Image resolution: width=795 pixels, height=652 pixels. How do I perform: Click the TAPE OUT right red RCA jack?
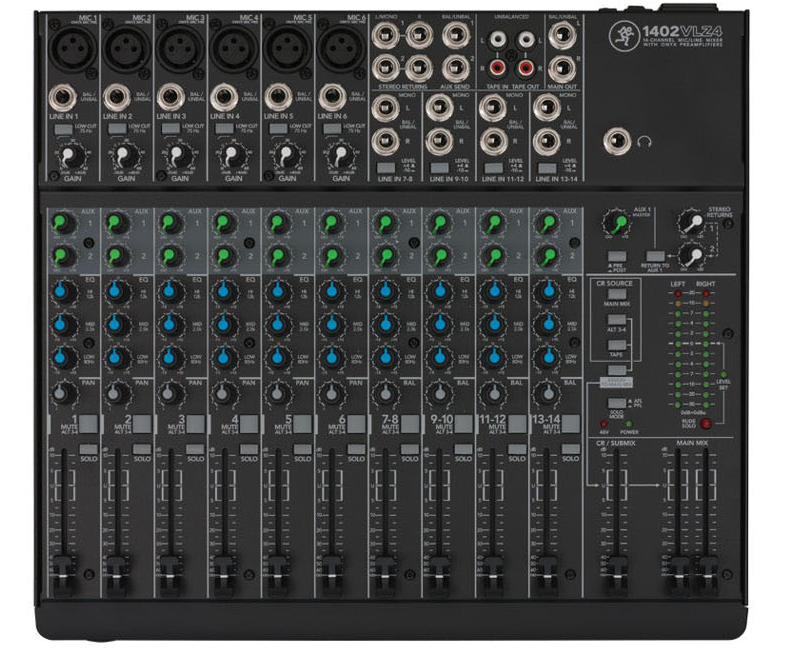tap(525, 66)
